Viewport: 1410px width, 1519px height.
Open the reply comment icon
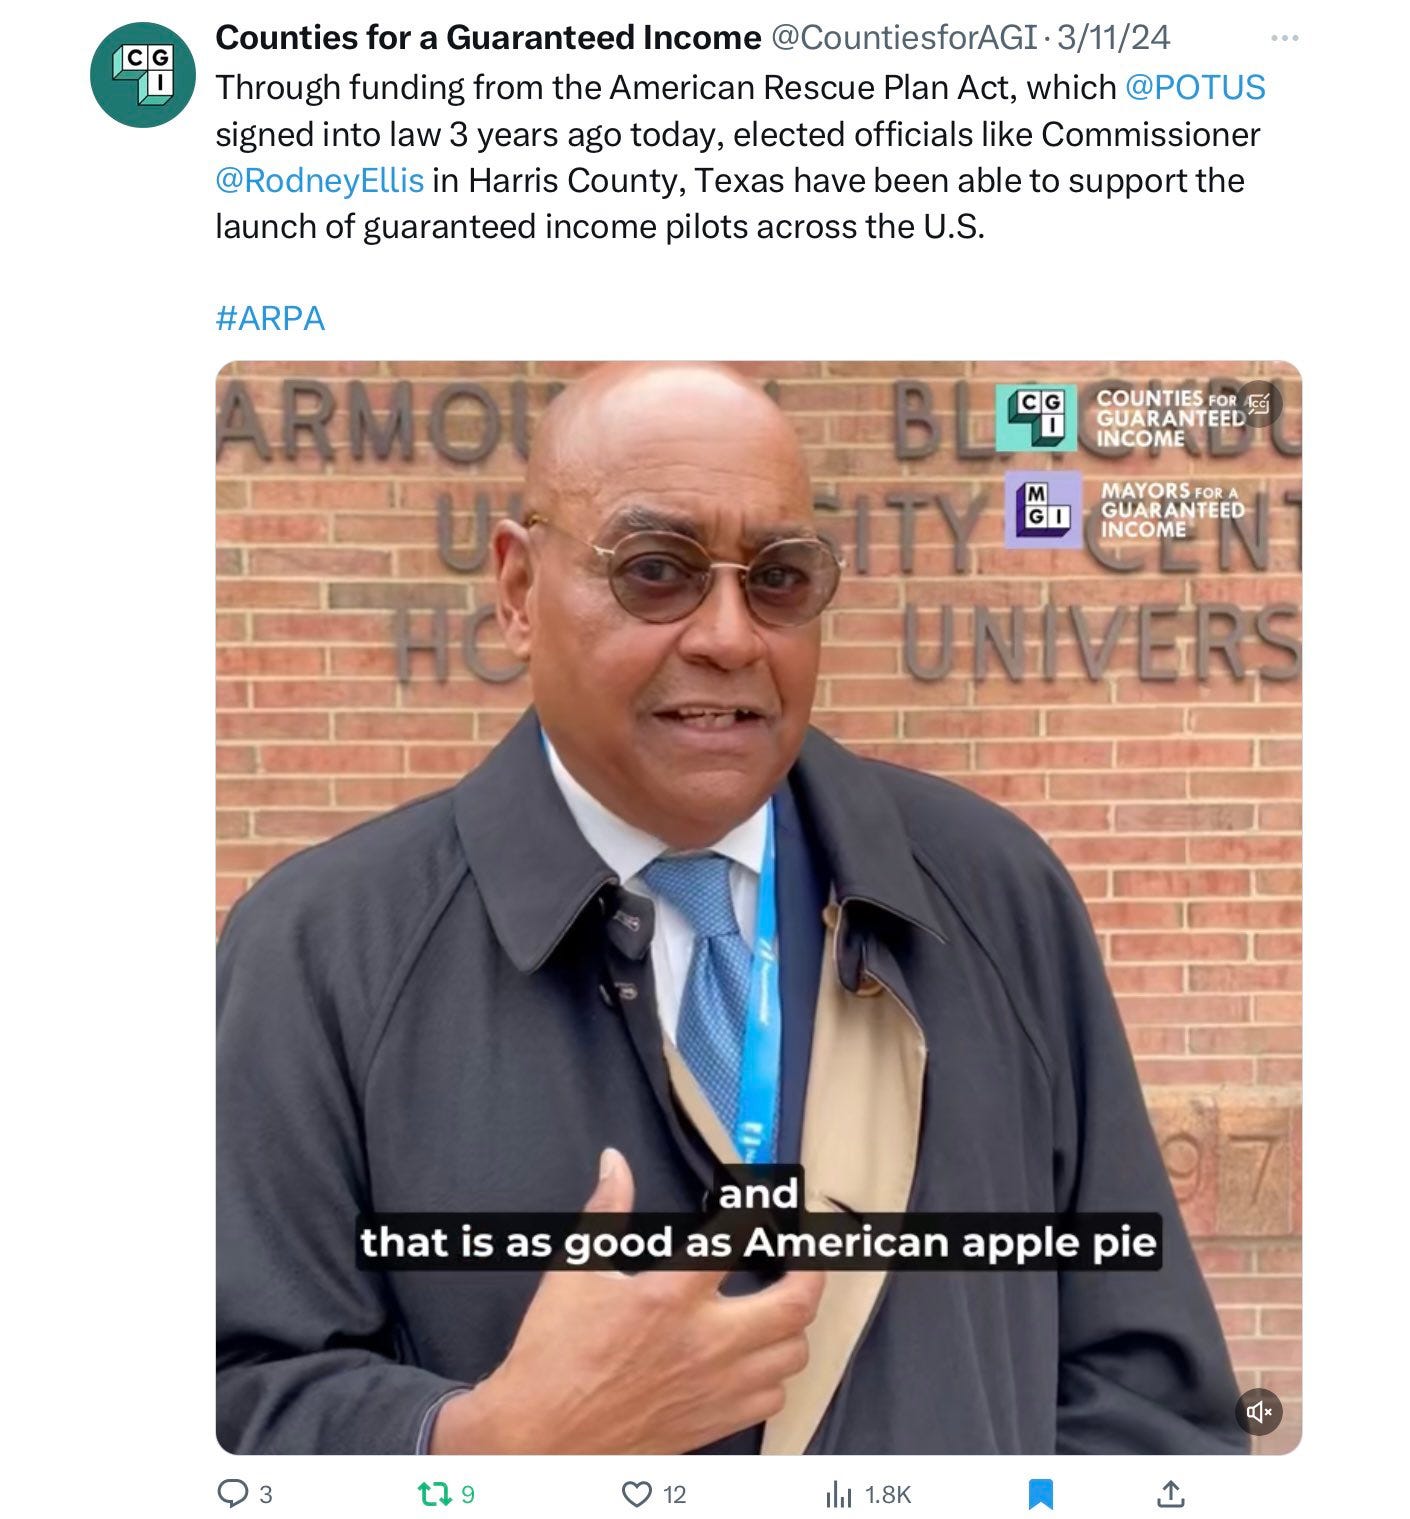[x=232, y=1494]
